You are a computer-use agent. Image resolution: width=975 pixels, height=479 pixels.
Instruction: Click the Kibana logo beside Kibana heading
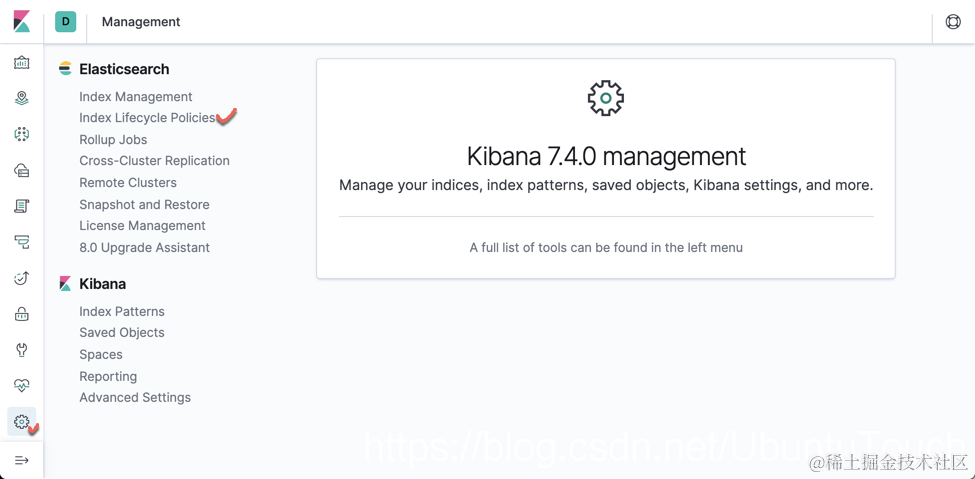(x=65, y=284)
